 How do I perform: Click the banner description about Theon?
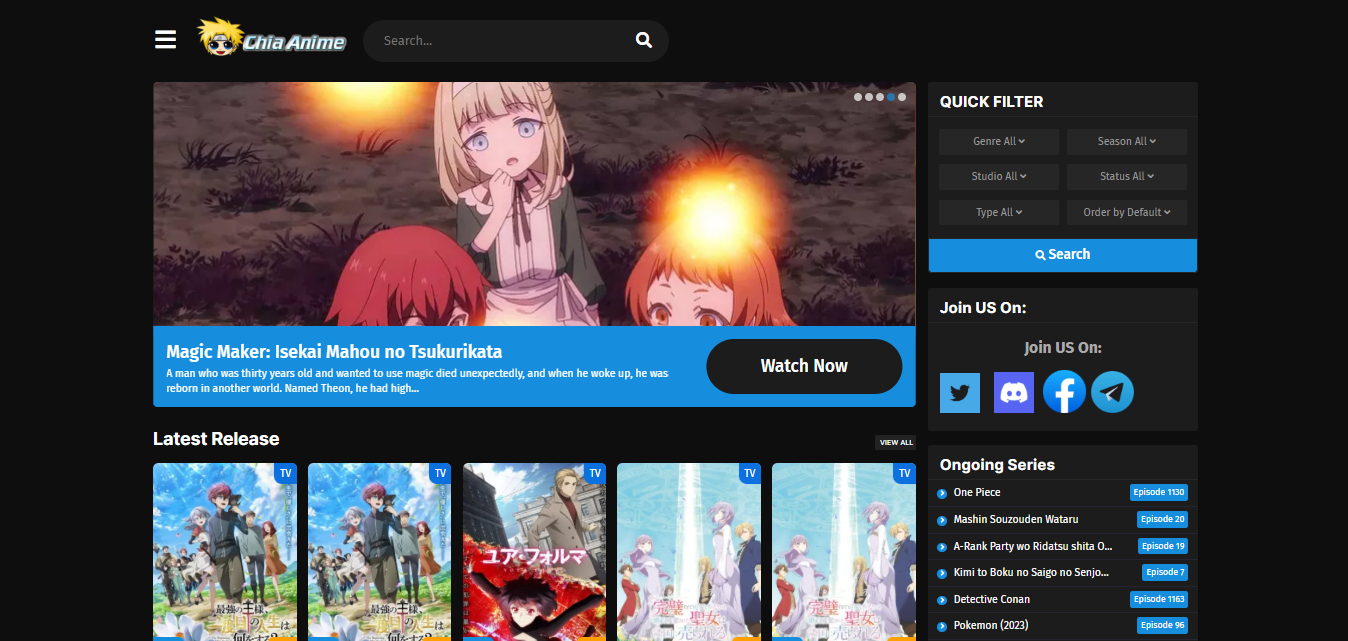coord(417,380)
